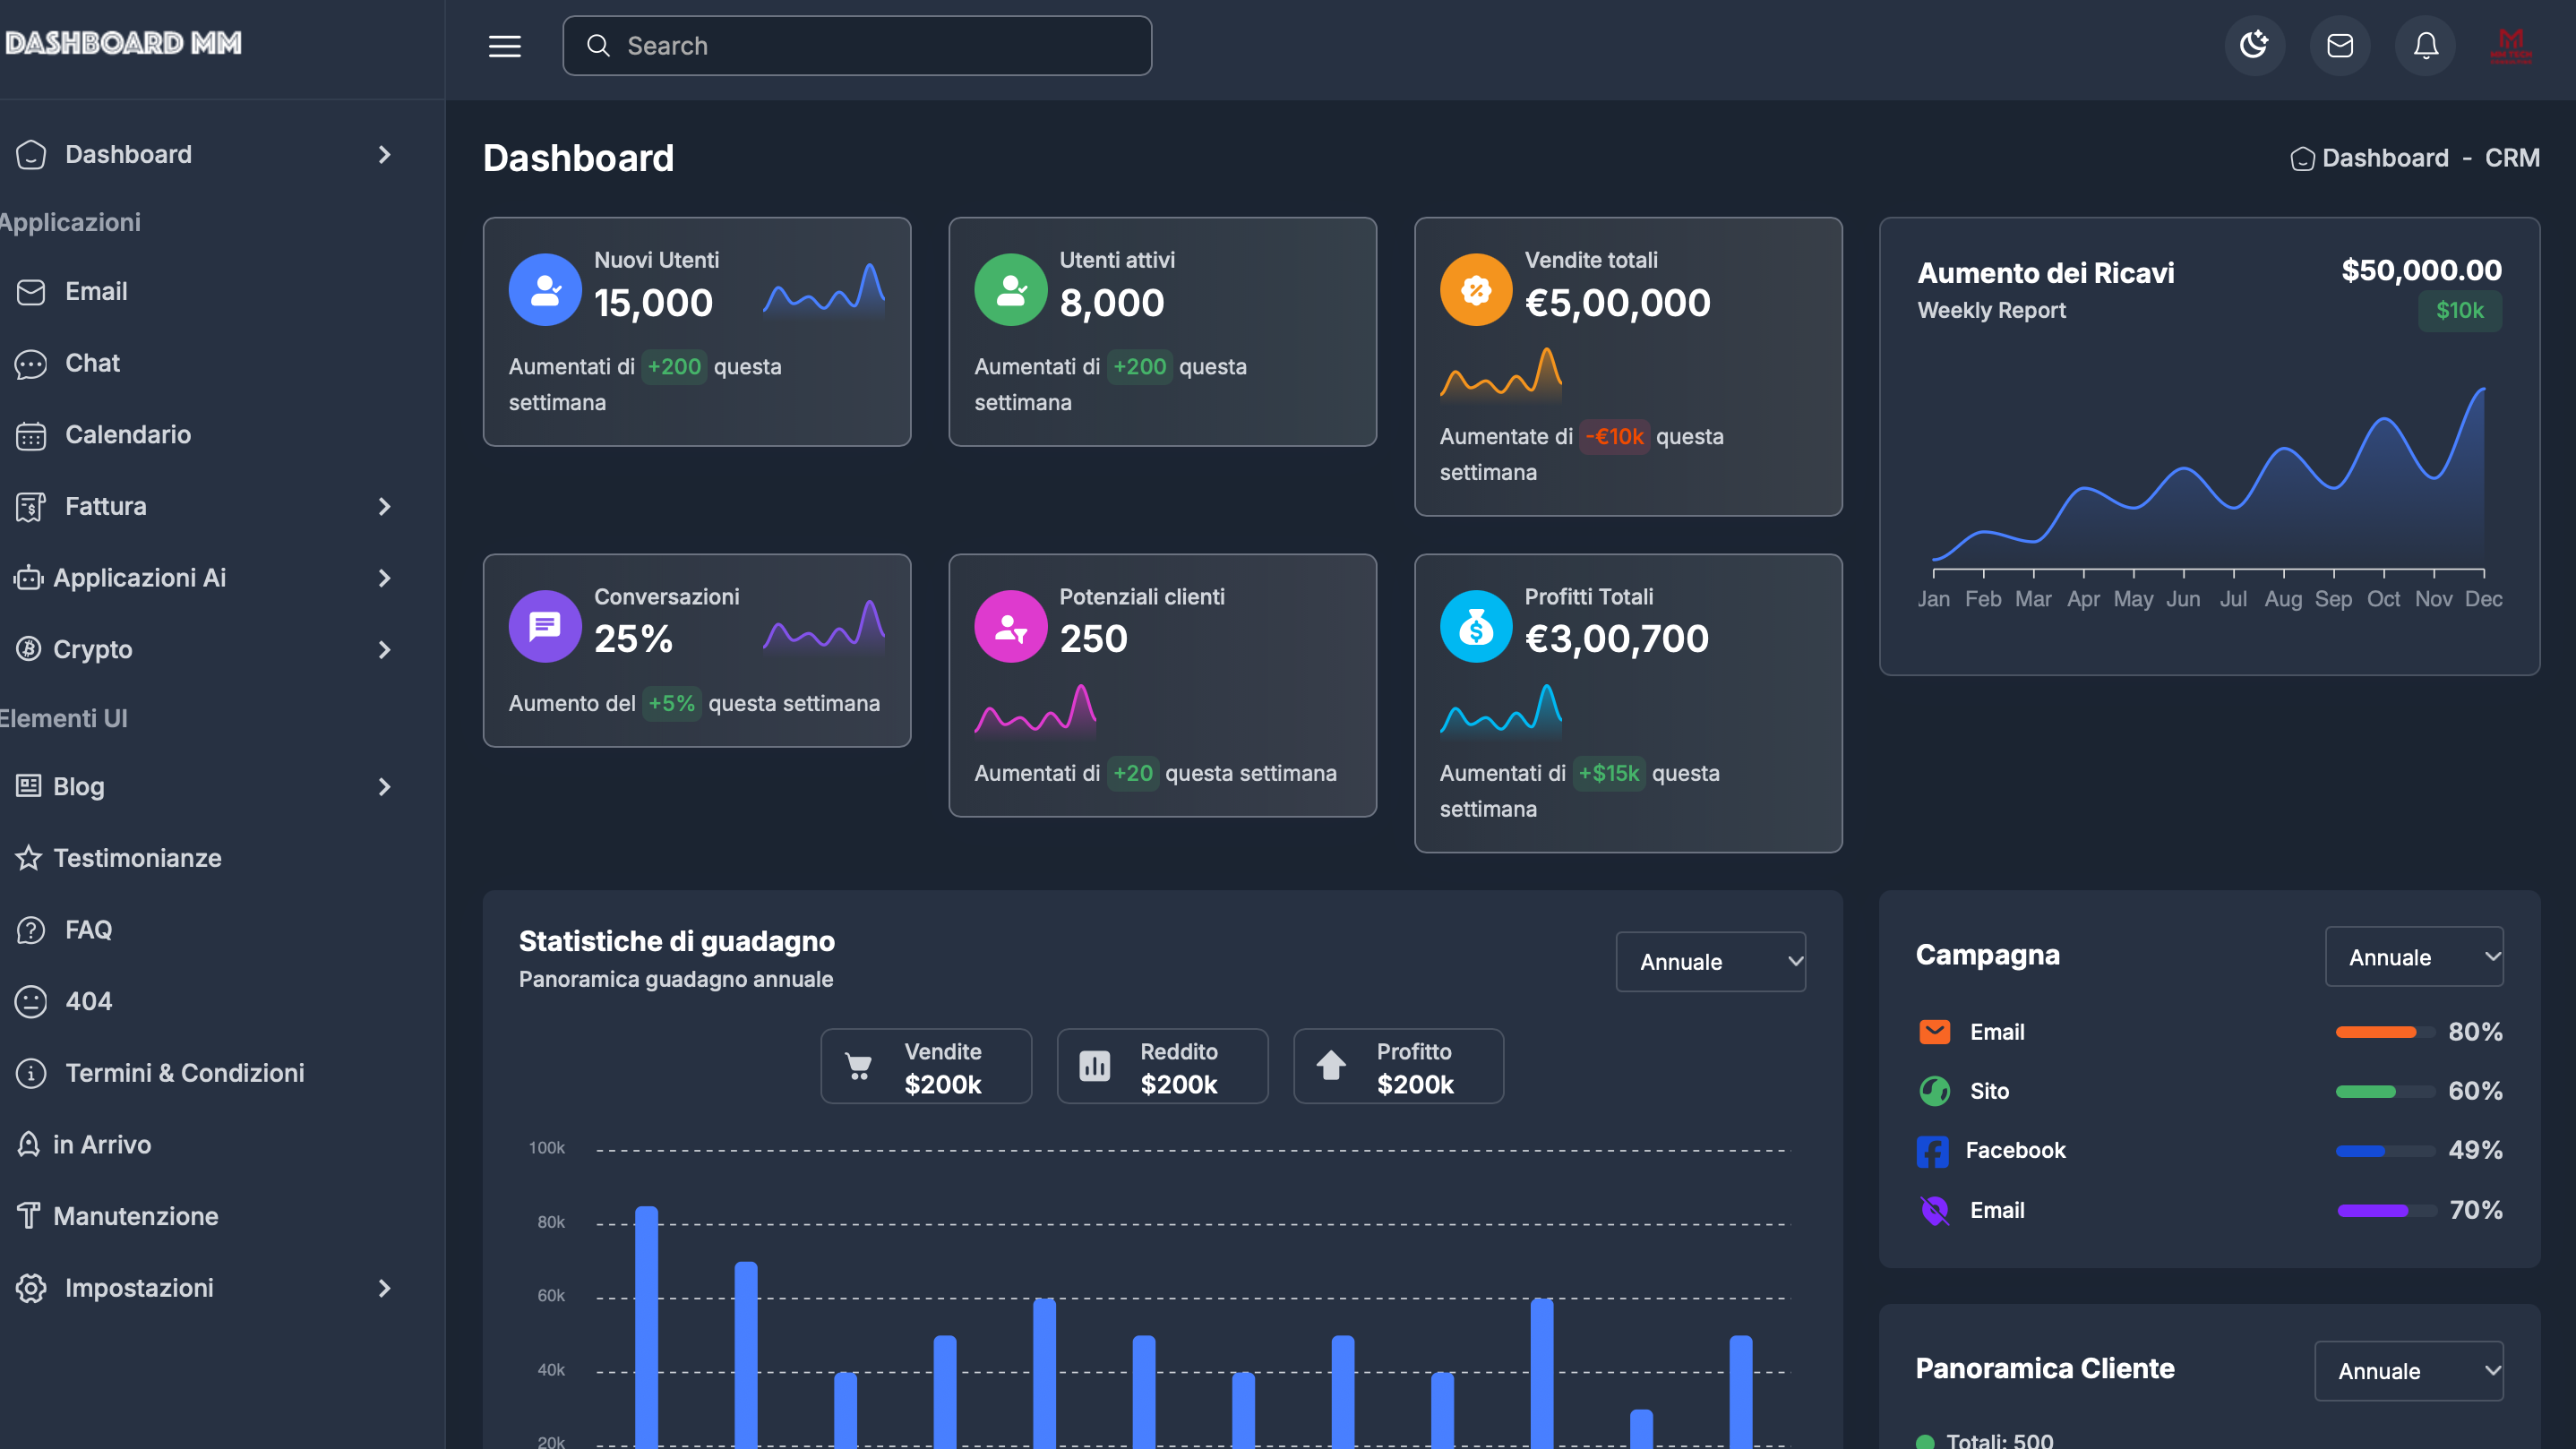
Task: Open the mail inbox icon in header
Action: [2339, 45]
